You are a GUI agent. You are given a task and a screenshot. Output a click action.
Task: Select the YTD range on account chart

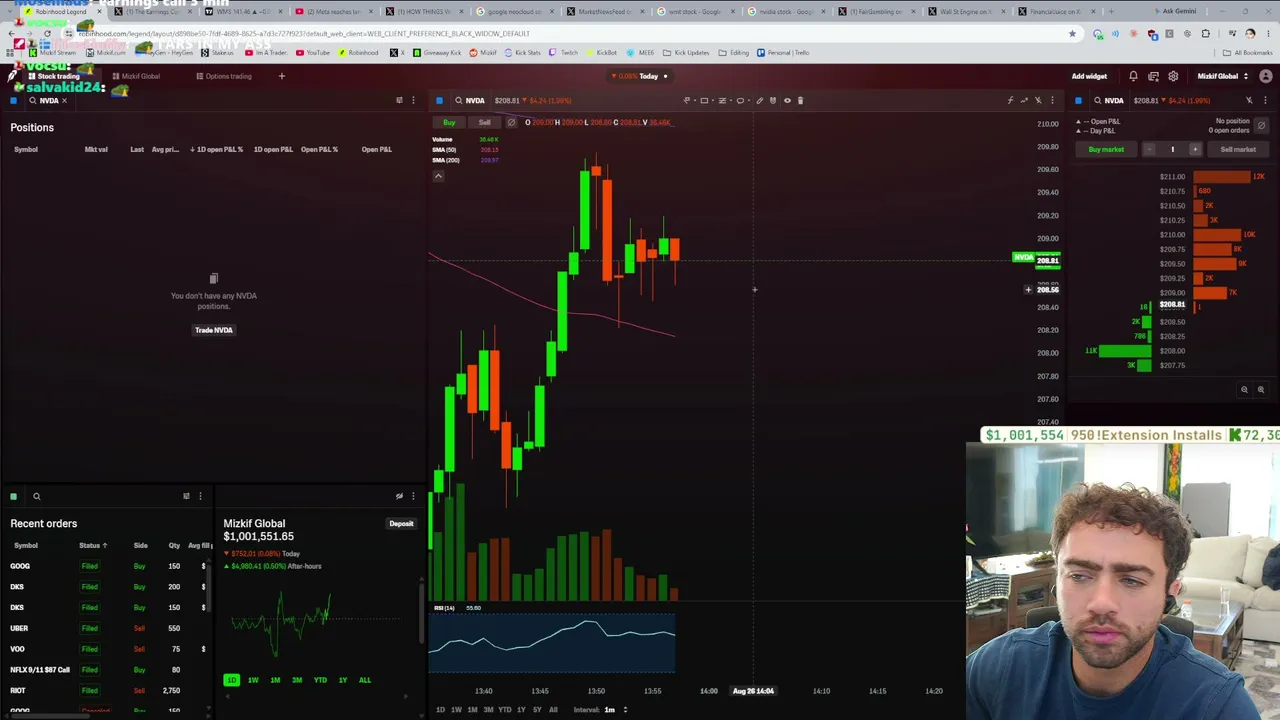[x=320, y=680]
